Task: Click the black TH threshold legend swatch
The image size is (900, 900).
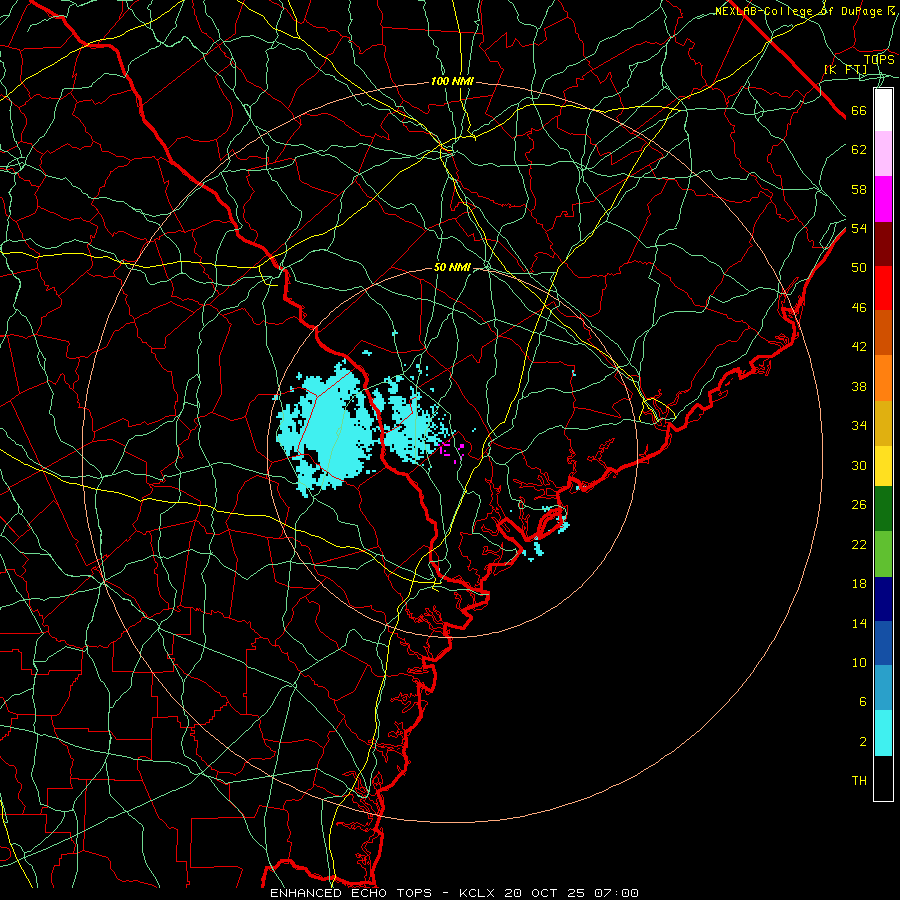Action: tap(883, 778)
